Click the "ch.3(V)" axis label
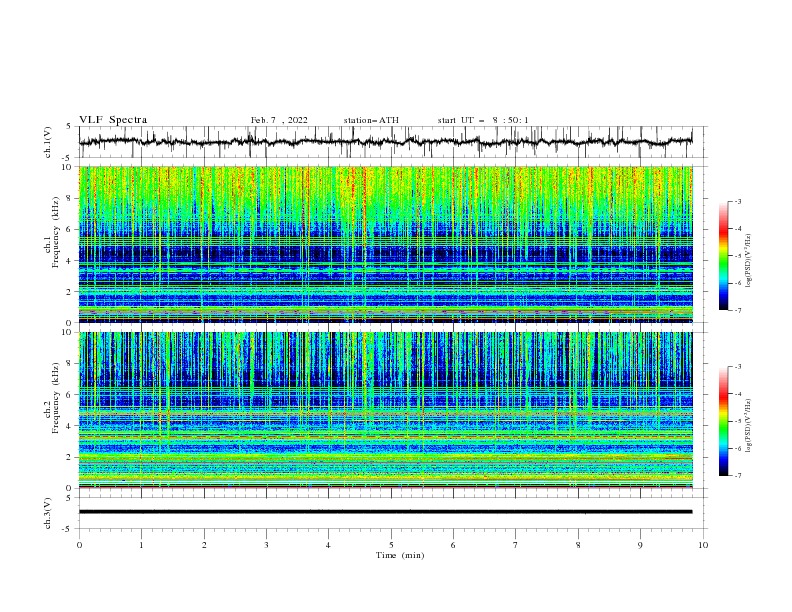792x612 pixels. point(48,513)
